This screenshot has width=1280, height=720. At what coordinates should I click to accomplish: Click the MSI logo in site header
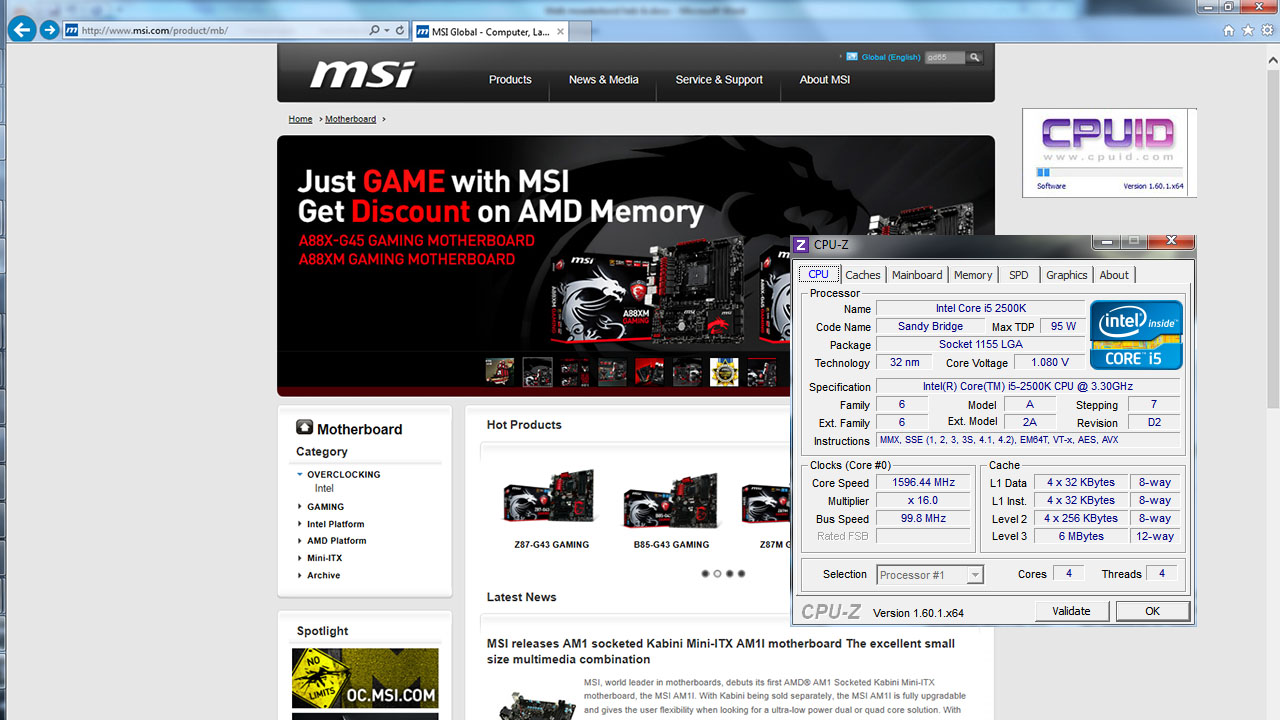pos(362,75)
